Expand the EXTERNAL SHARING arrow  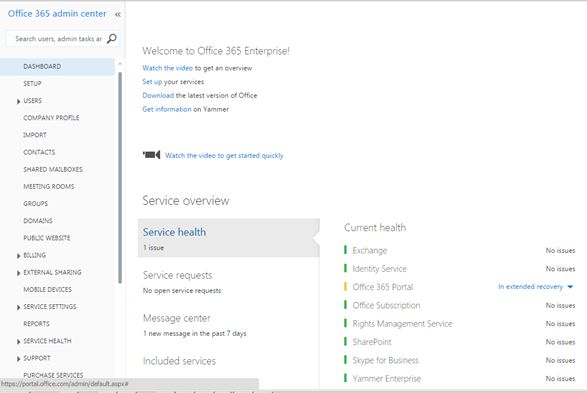point(18,273)
